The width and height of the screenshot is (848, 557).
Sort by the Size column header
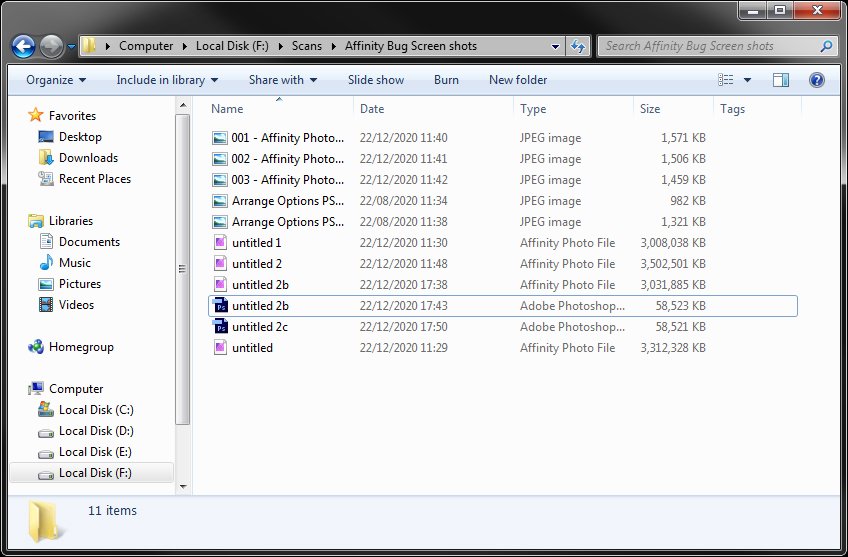pyautogui.click(x=650, y=109)
